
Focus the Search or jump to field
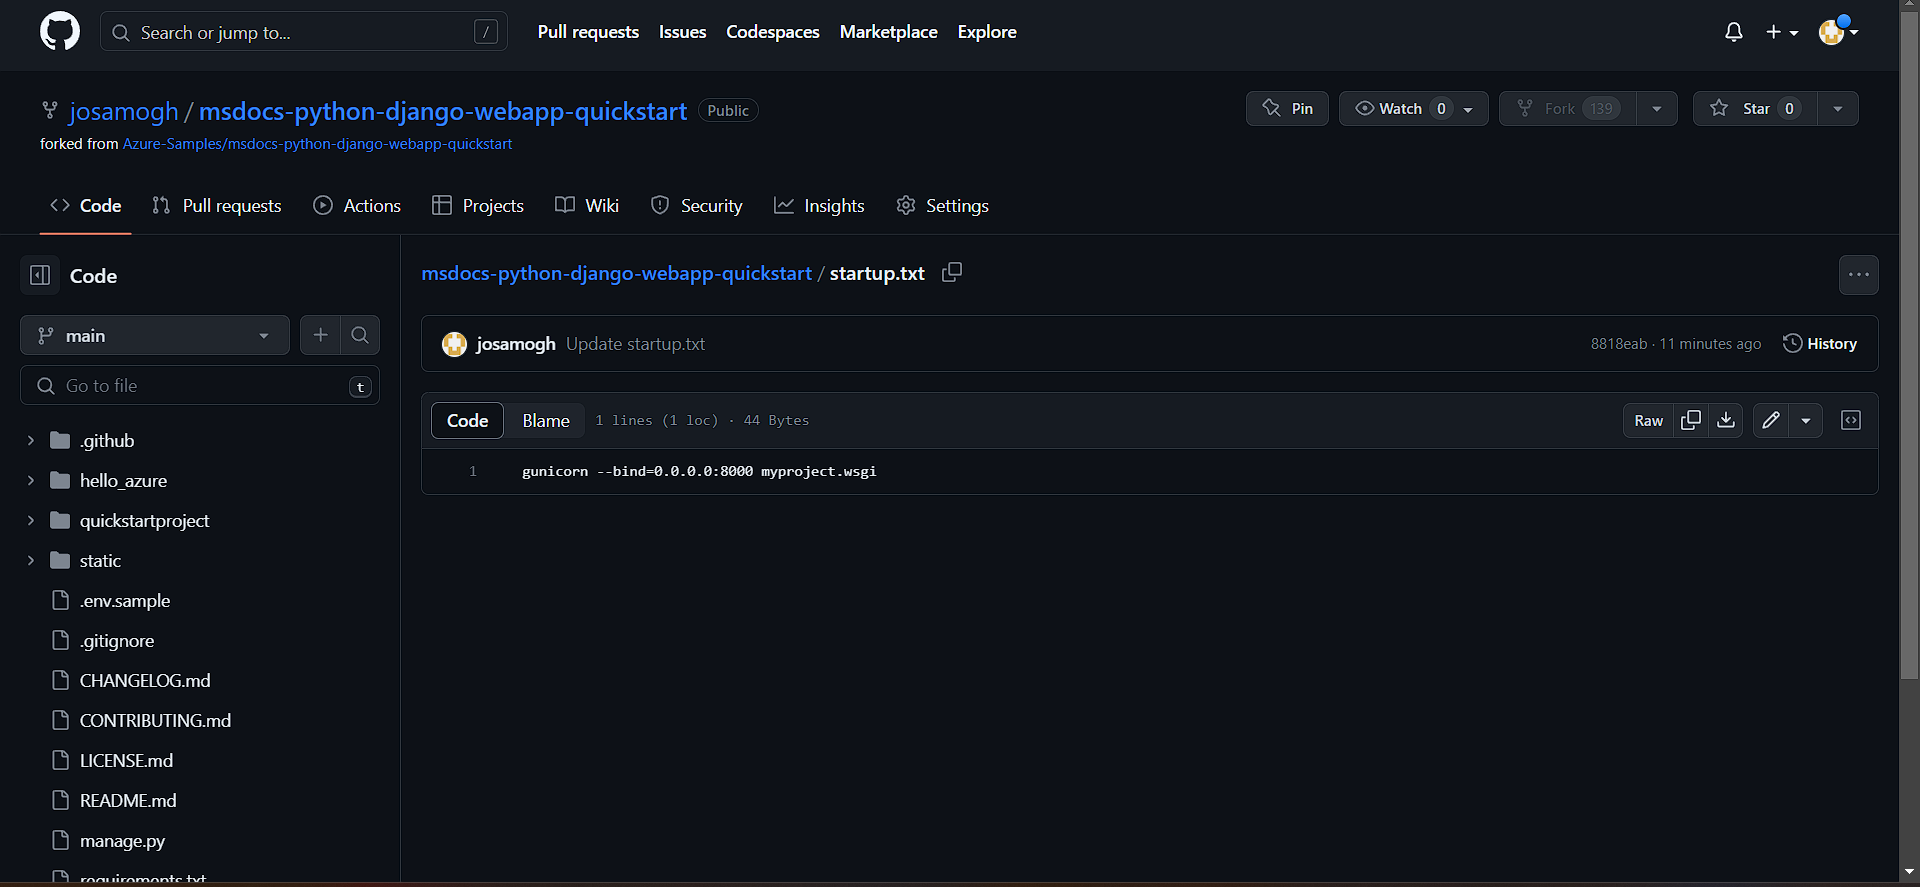[304, 32]
